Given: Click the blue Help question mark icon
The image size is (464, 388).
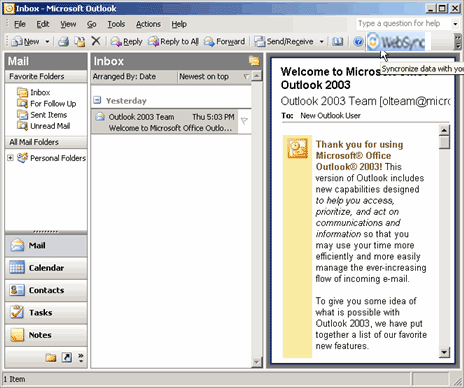Looking at the screenshot, I should click(x=358, y=42).
